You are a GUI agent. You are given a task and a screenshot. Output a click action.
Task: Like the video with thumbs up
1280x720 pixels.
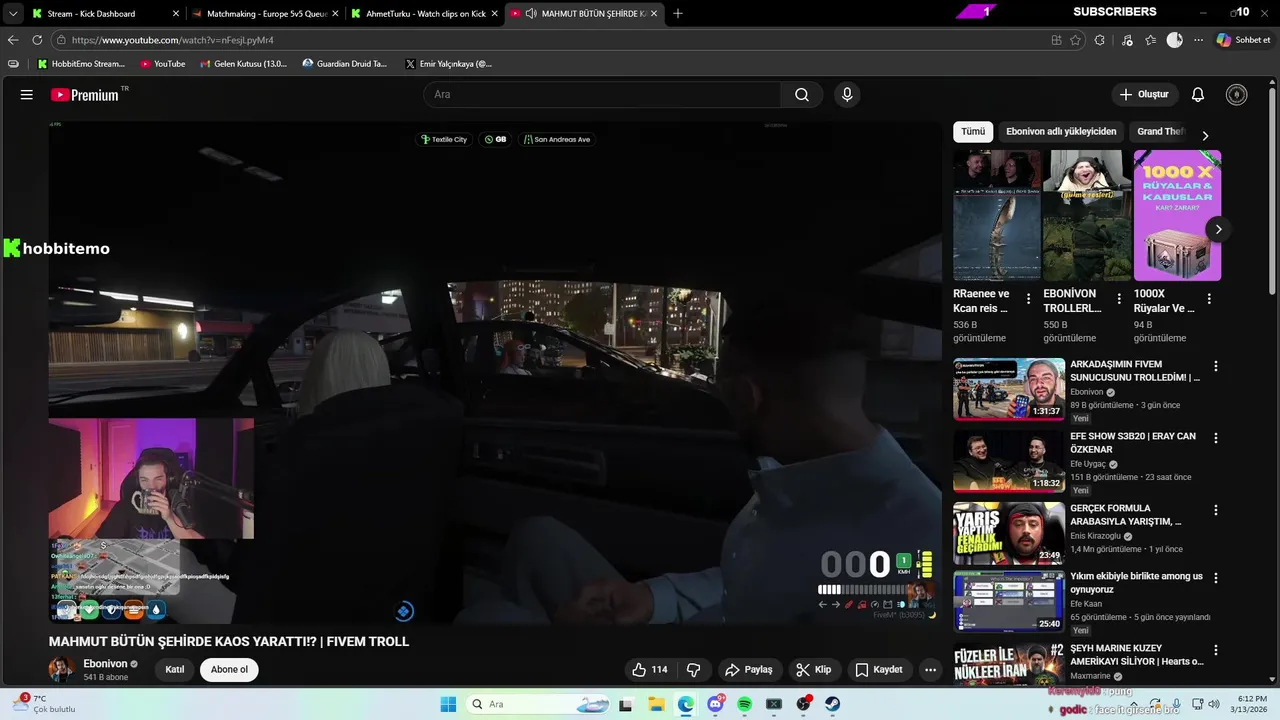(650, 670)
